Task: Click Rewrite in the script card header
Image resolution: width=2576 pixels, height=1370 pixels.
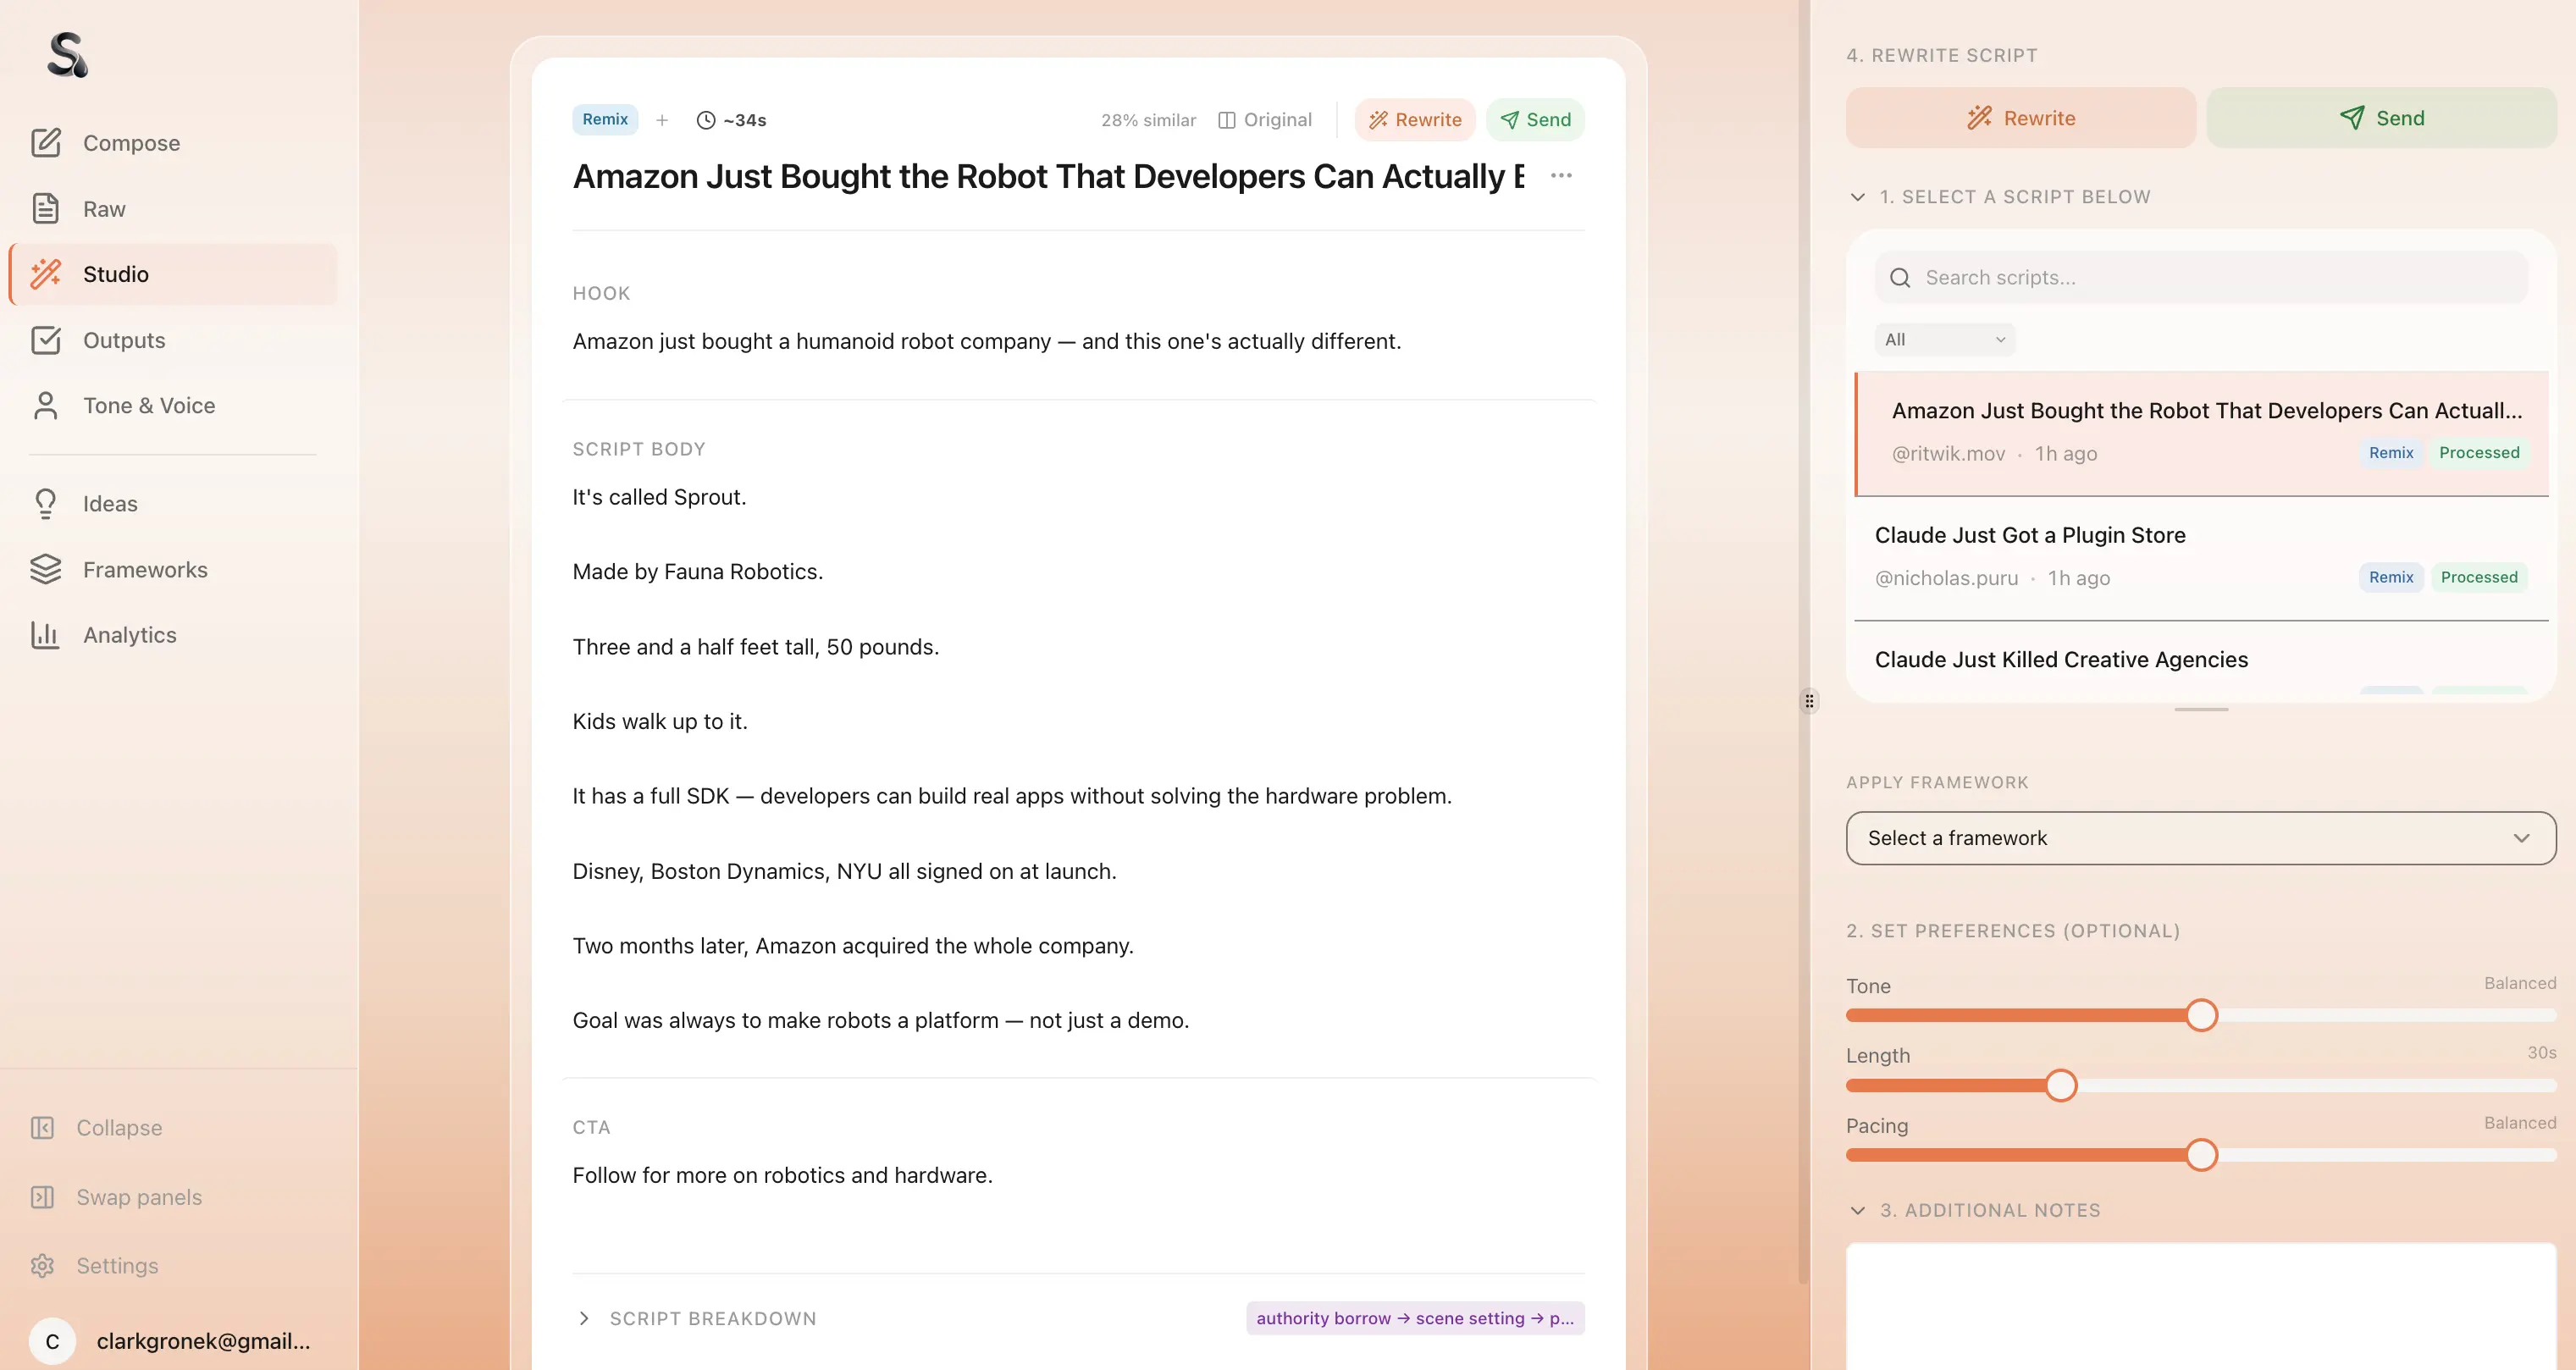Action: (1415, 120)
